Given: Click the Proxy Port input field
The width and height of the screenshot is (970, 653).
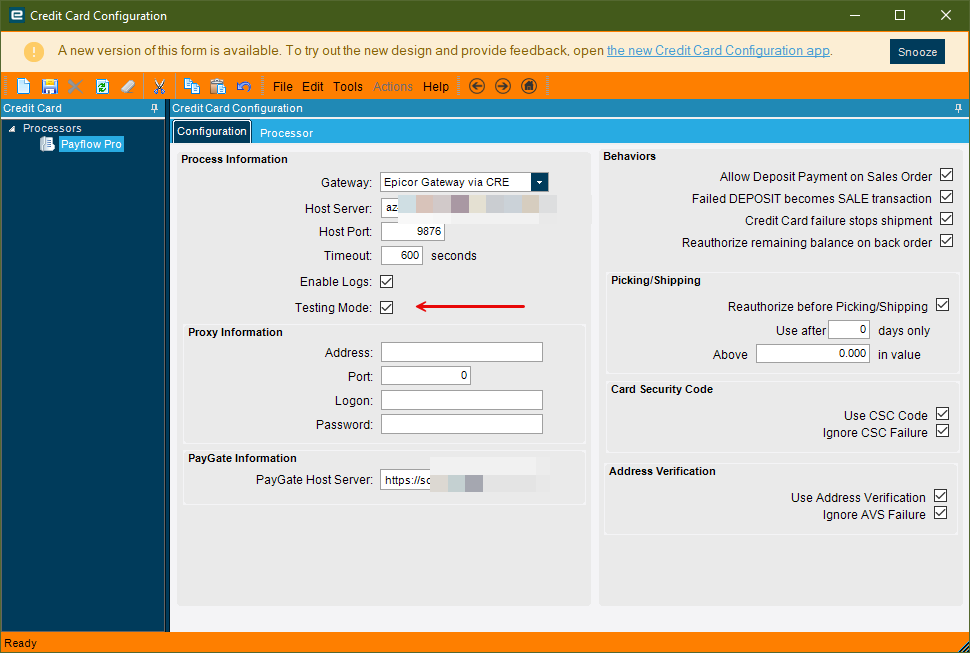Looking at the screenshot, I should 426,375.
